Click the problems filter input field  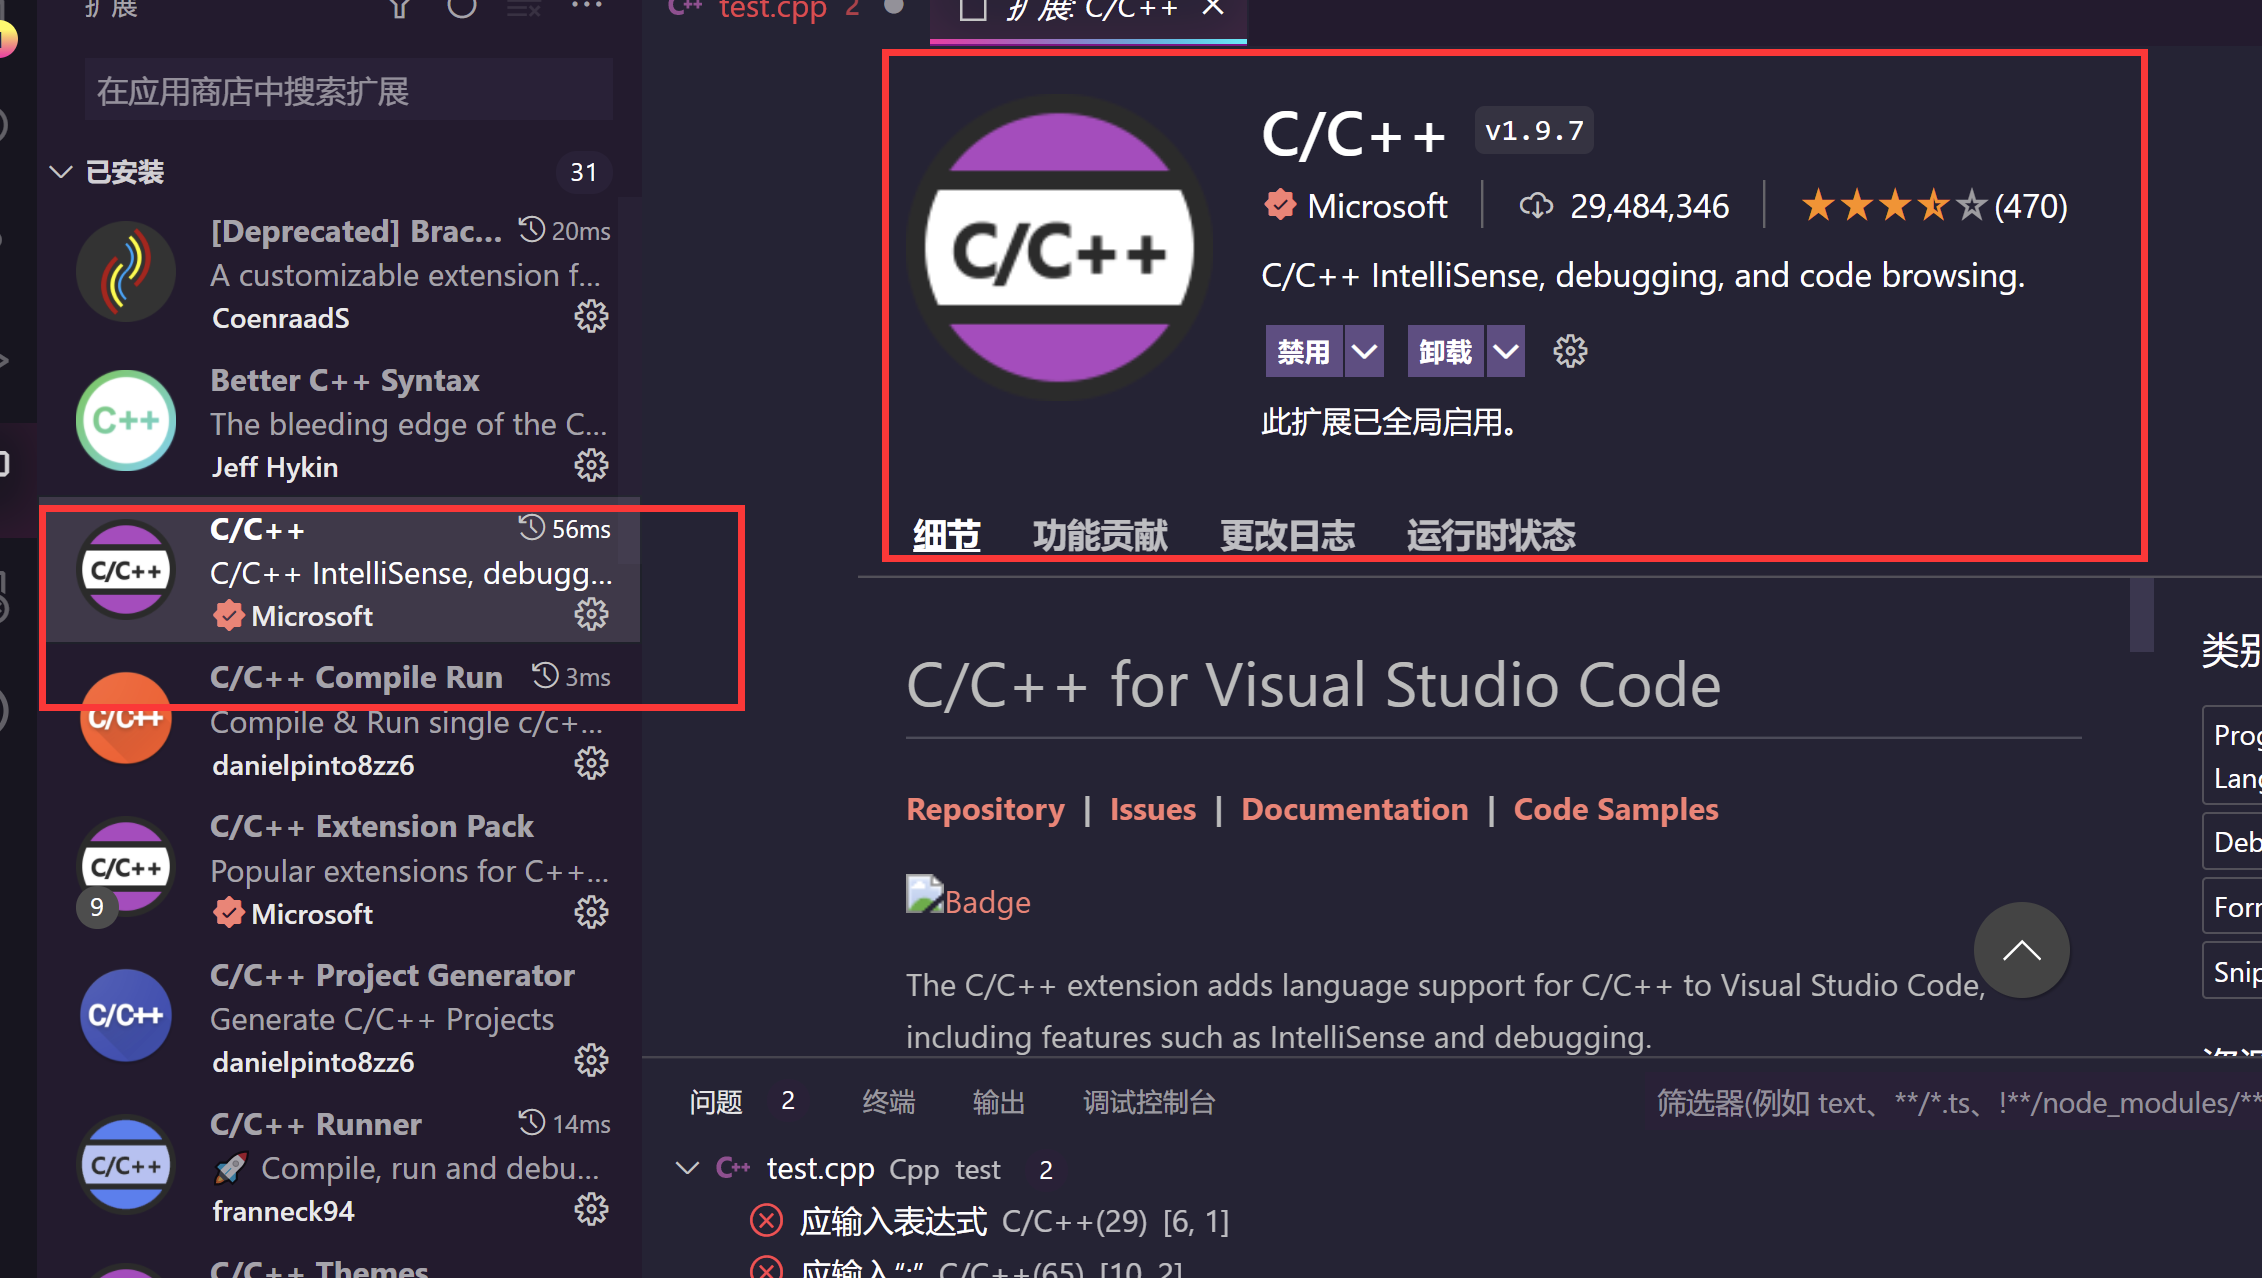[1955, 1102]
